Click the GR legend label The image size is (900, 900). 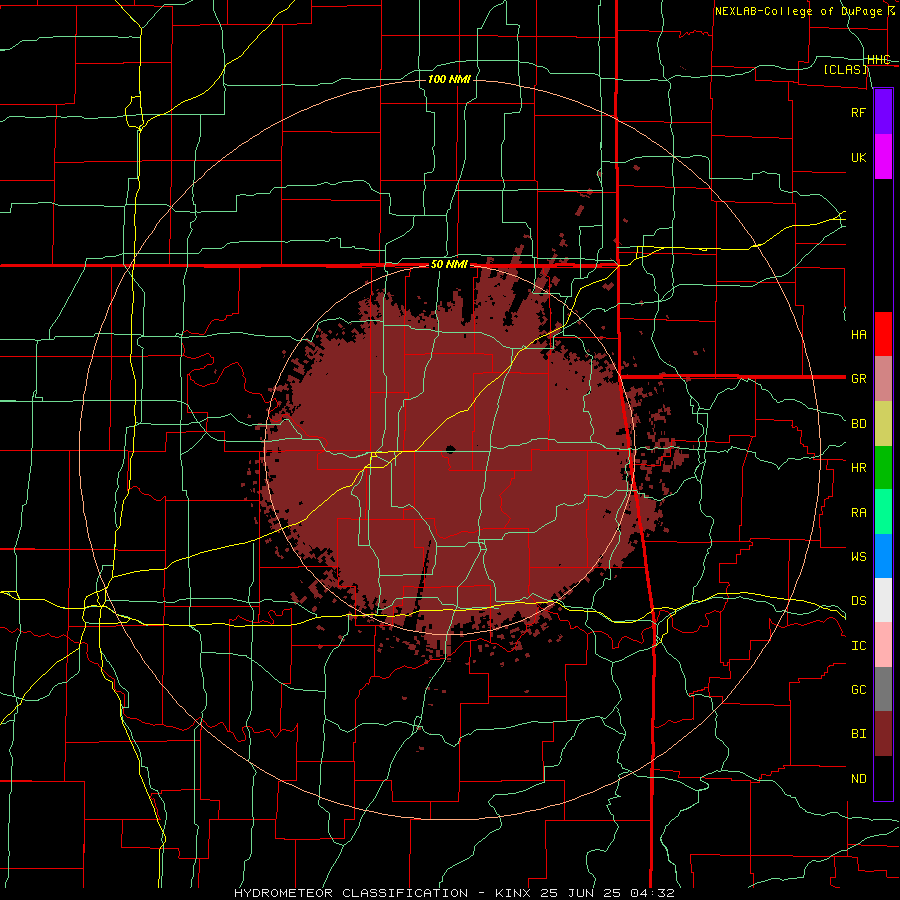pyautogui.click(x=858, y=379)
